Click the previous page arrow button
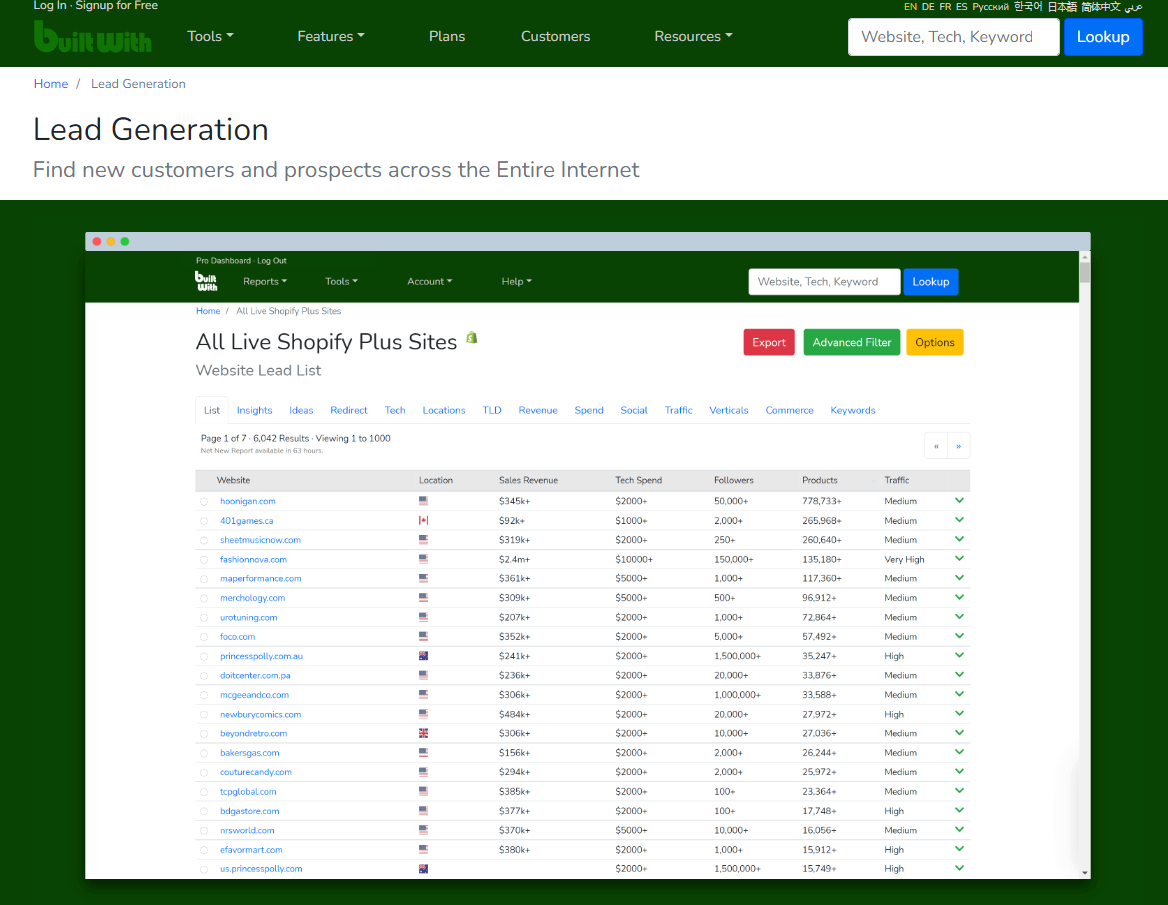The image size is (1168, 905). (x=936, y=446)
